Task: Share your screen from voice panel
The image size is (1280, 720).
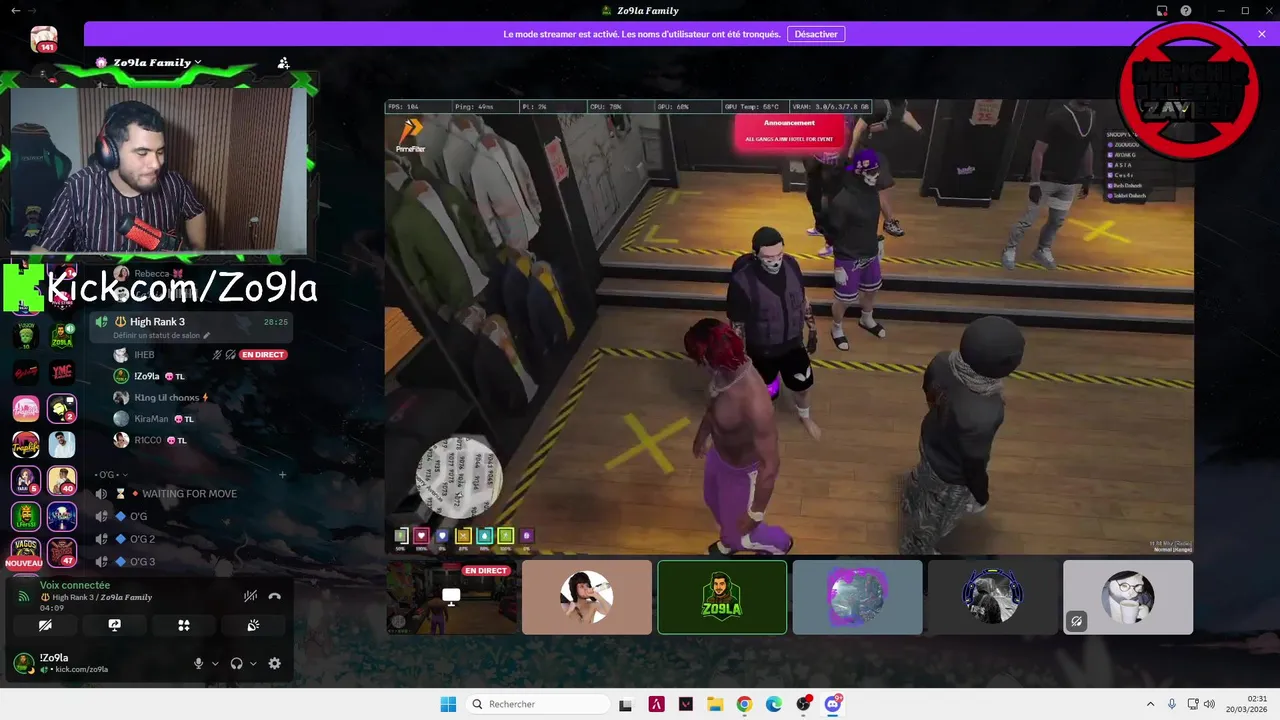Action: (115, 625)
